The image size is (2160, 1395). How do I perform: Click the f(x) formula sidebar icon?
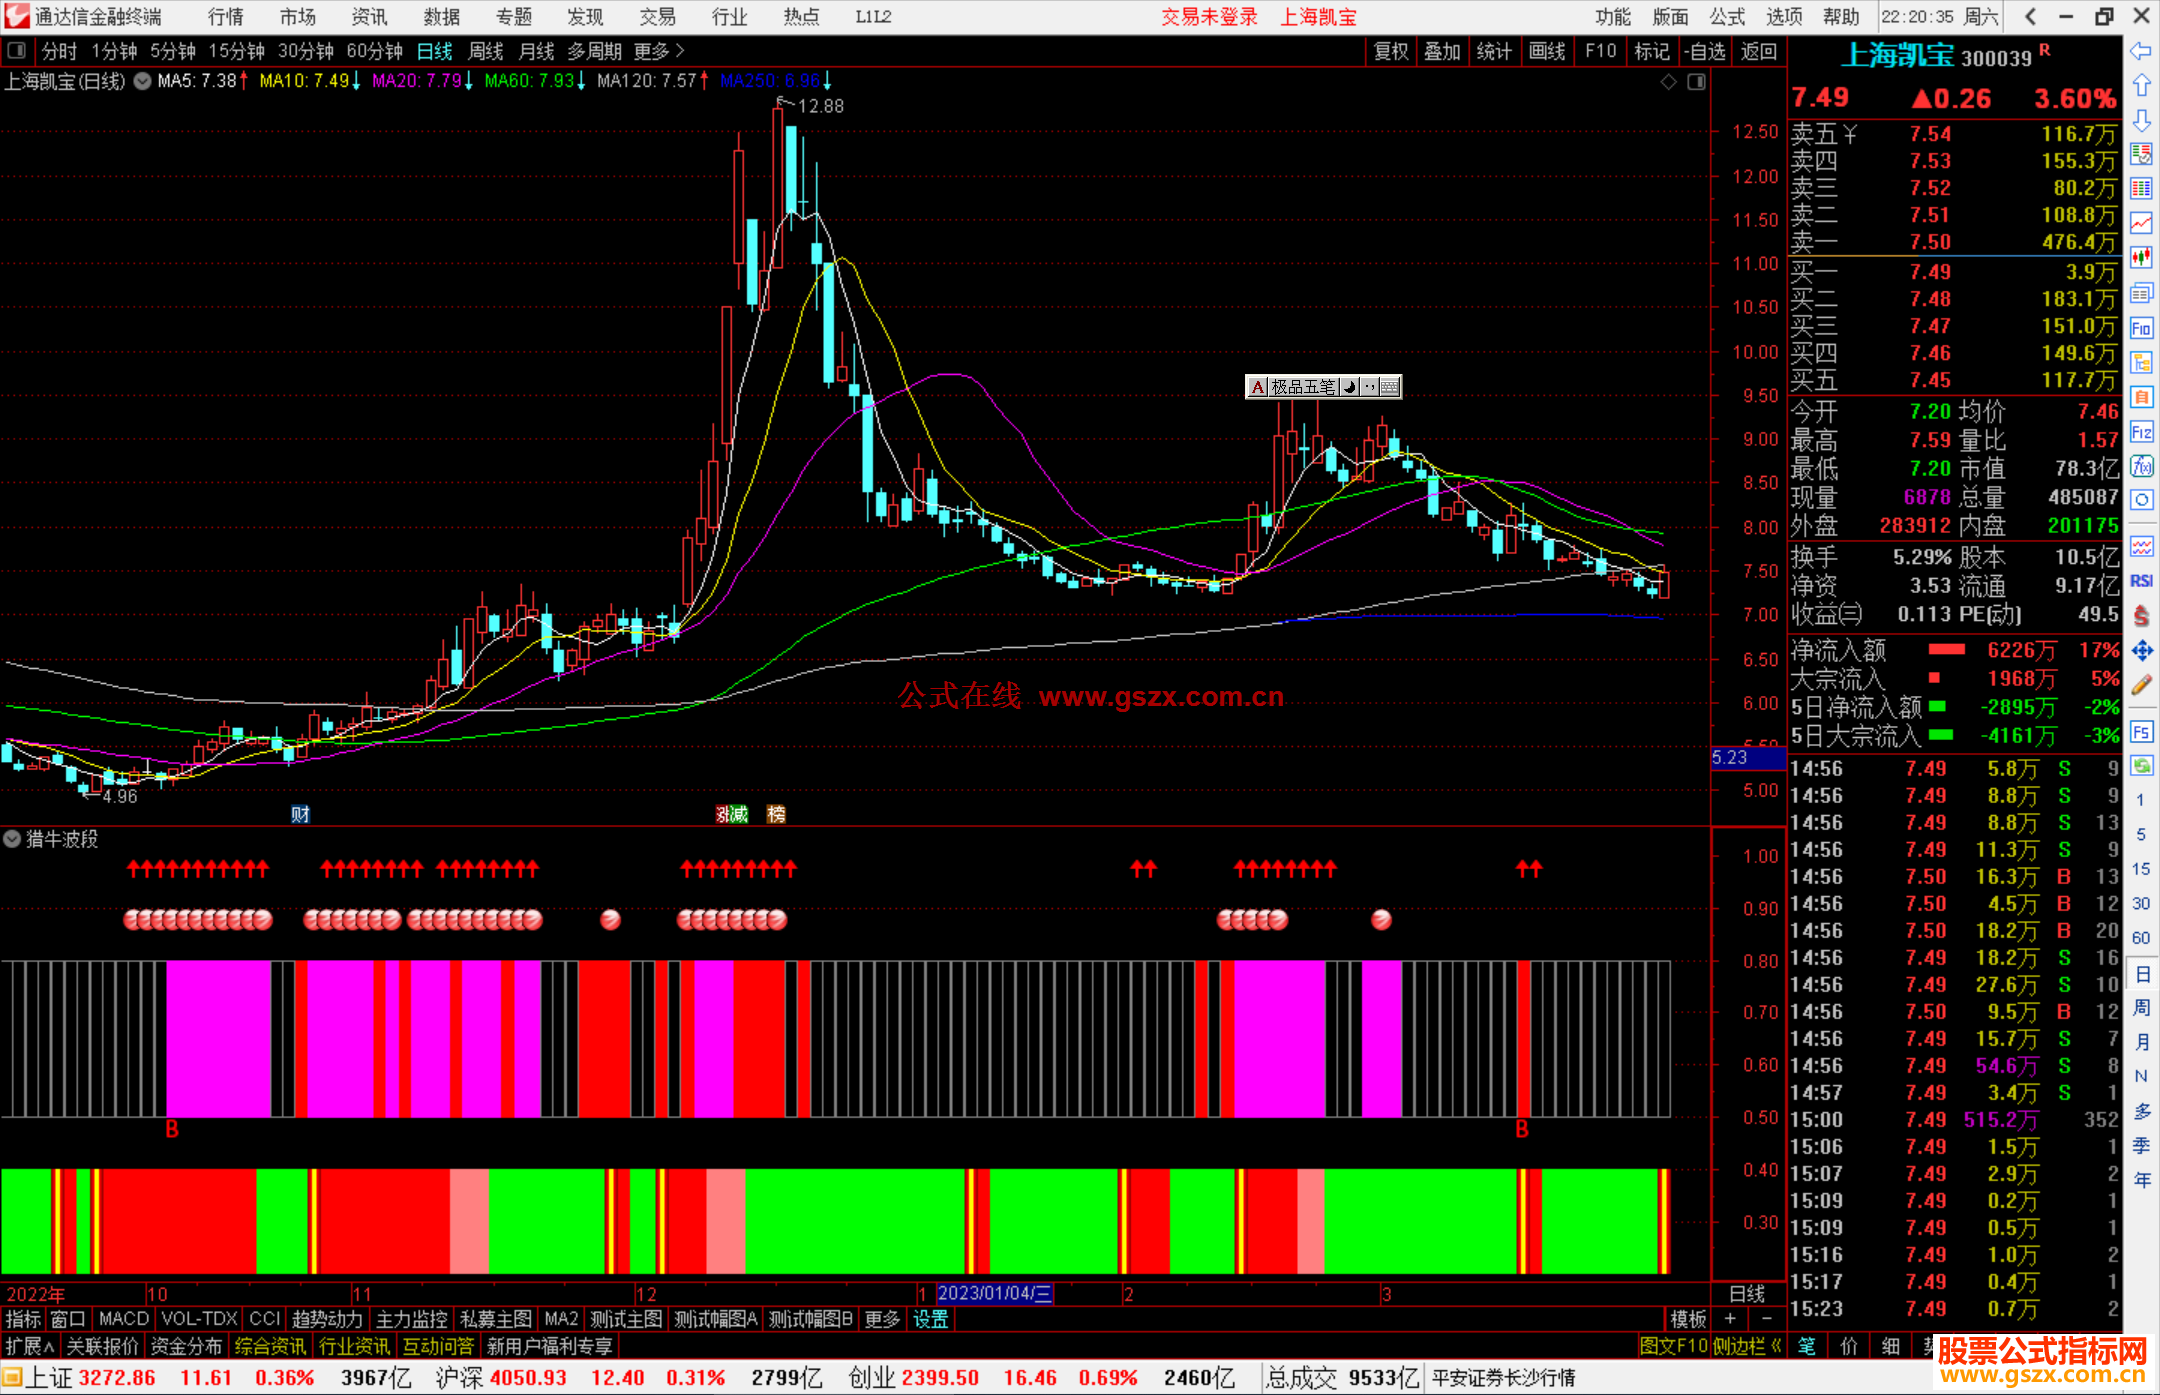point(2141,466)
